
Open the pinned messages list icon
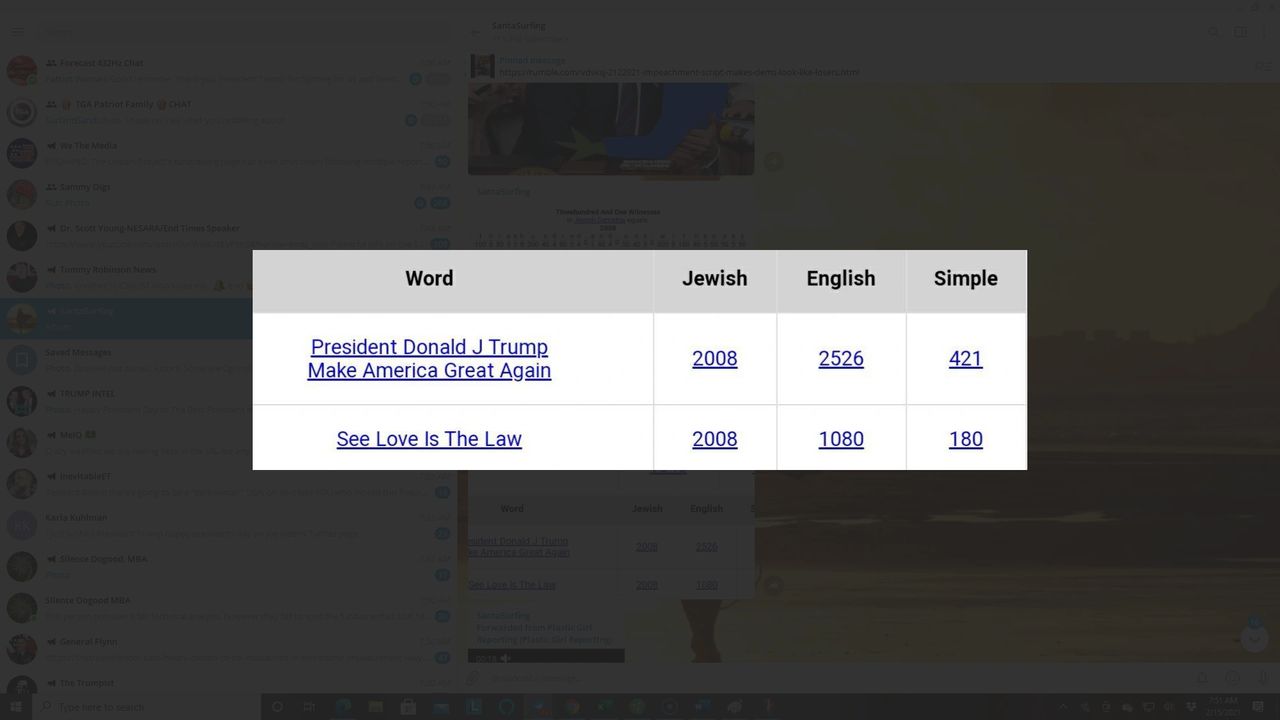[x=1262, y=67]
